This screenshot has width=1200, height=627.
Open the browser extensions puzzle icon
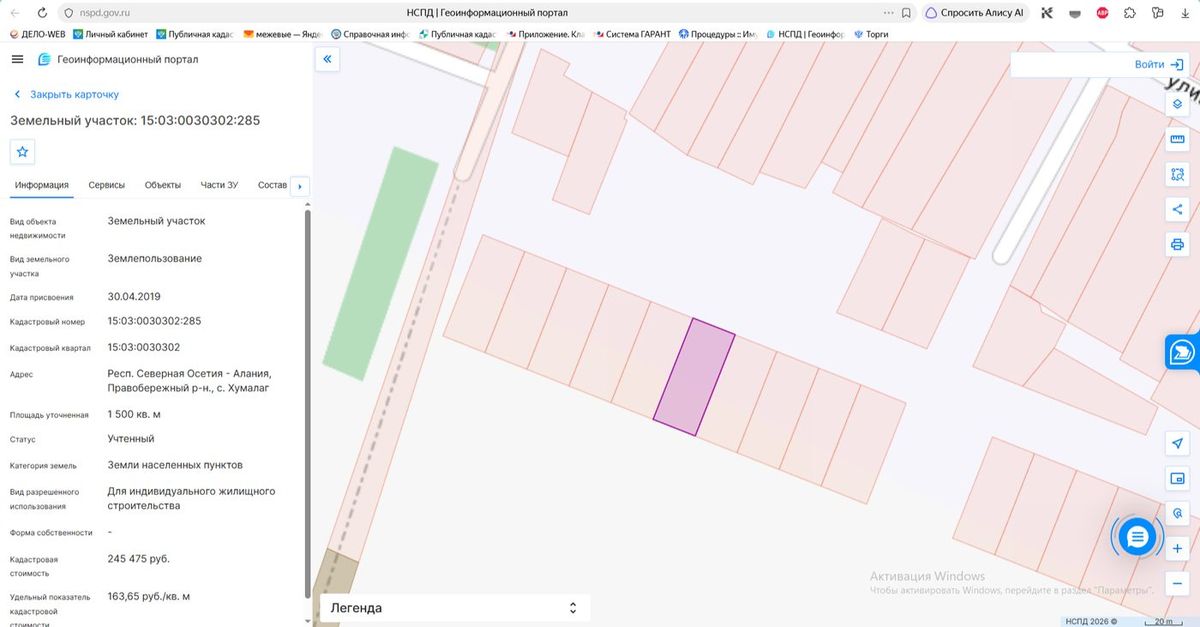click(1130, 13)
